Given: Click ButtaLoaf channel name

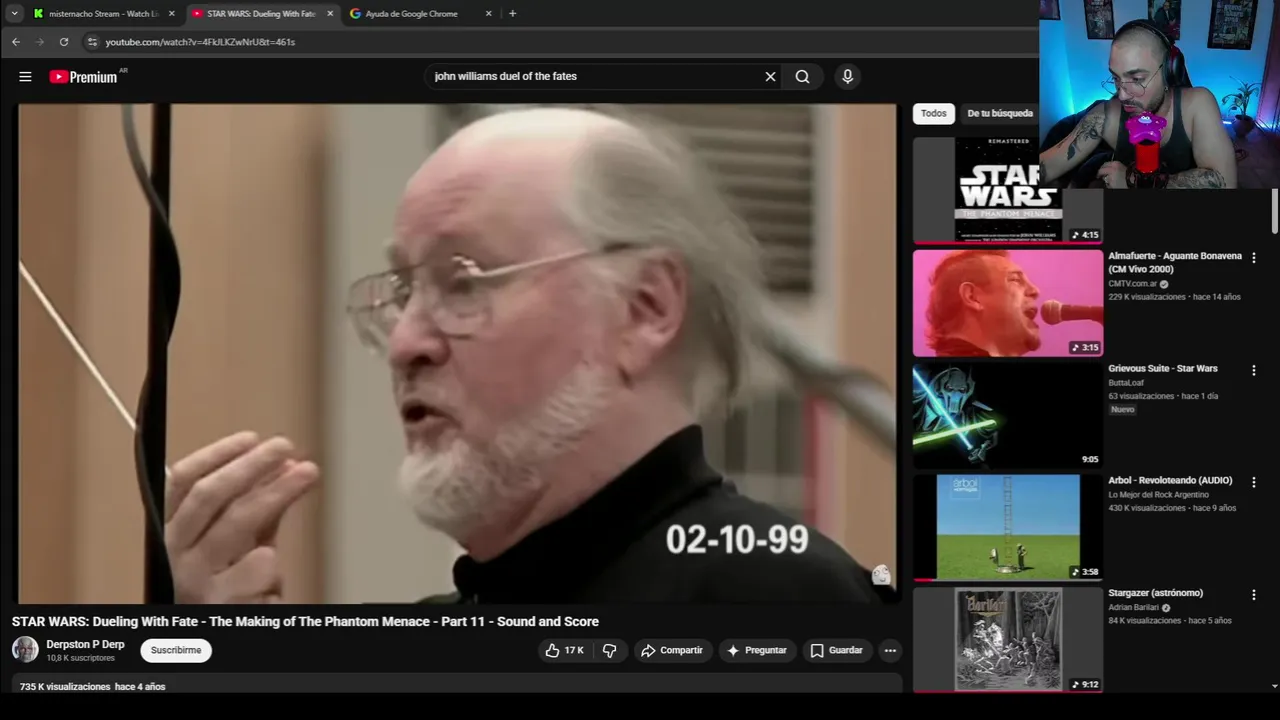Looking at the screenshot, I should click(x=1126, y=382).
